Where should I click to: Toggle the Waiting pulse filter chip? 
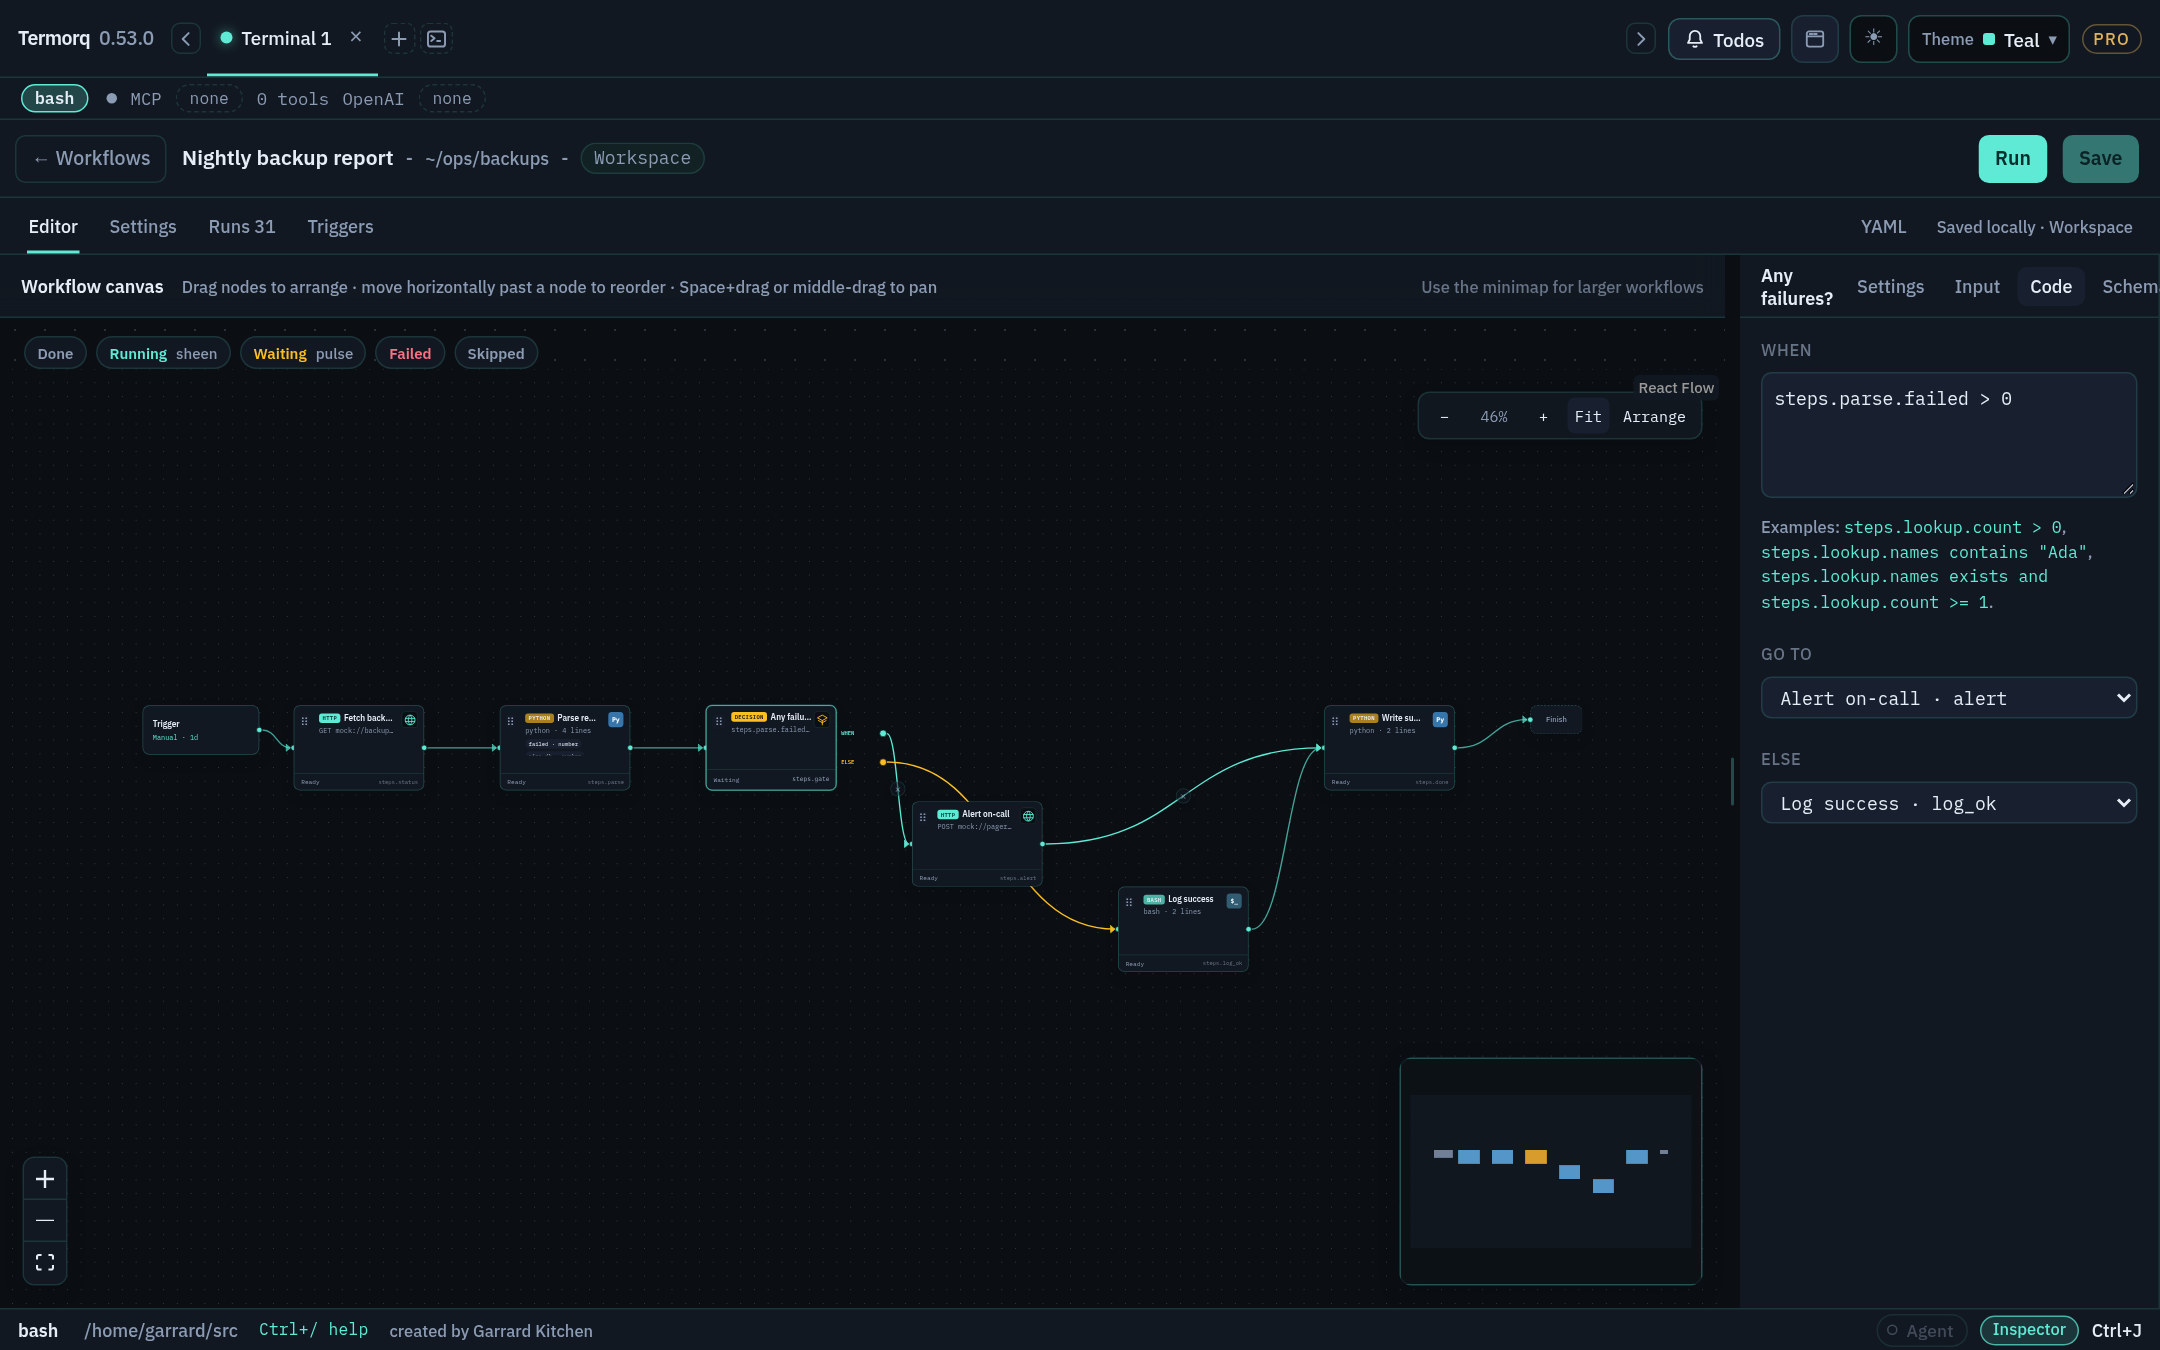coord(303,354)
